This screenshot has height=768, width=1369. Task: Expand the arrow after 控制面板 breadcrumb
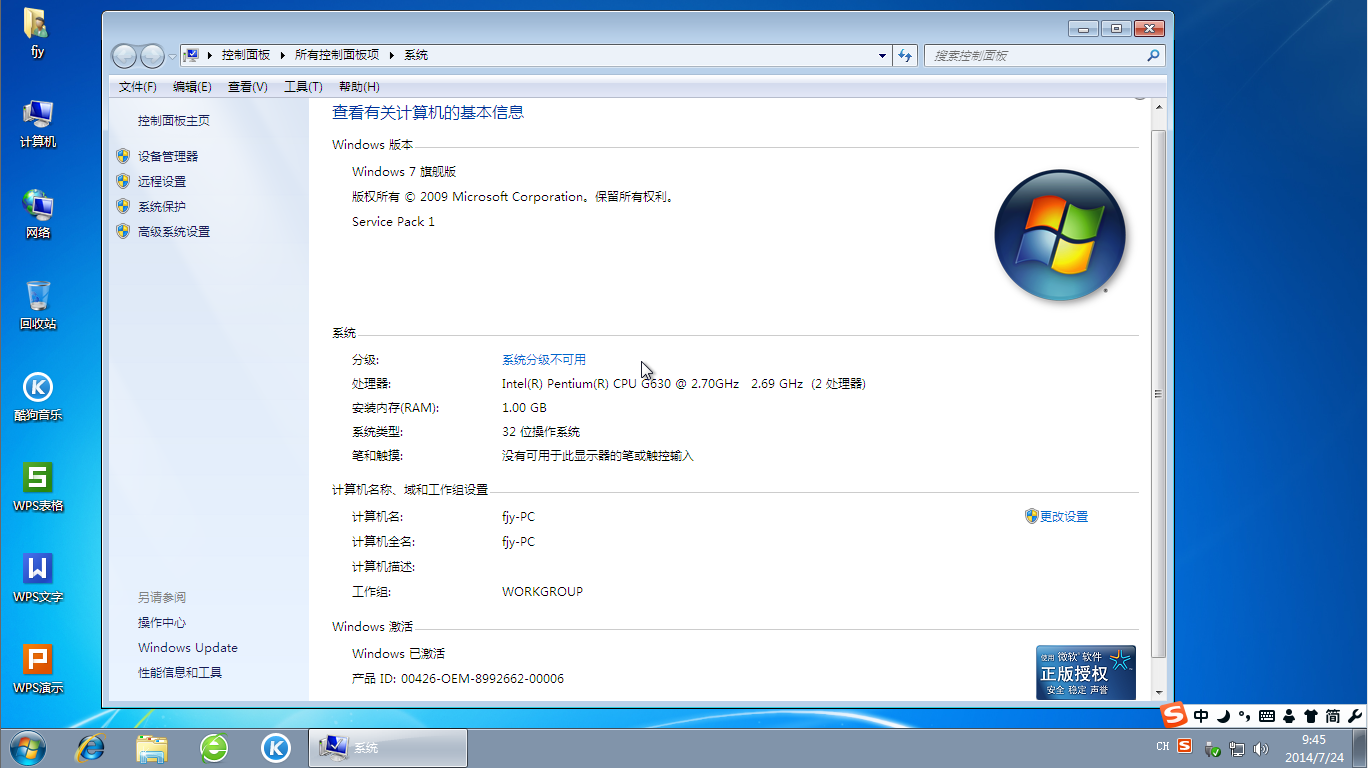tap(282, 56)
